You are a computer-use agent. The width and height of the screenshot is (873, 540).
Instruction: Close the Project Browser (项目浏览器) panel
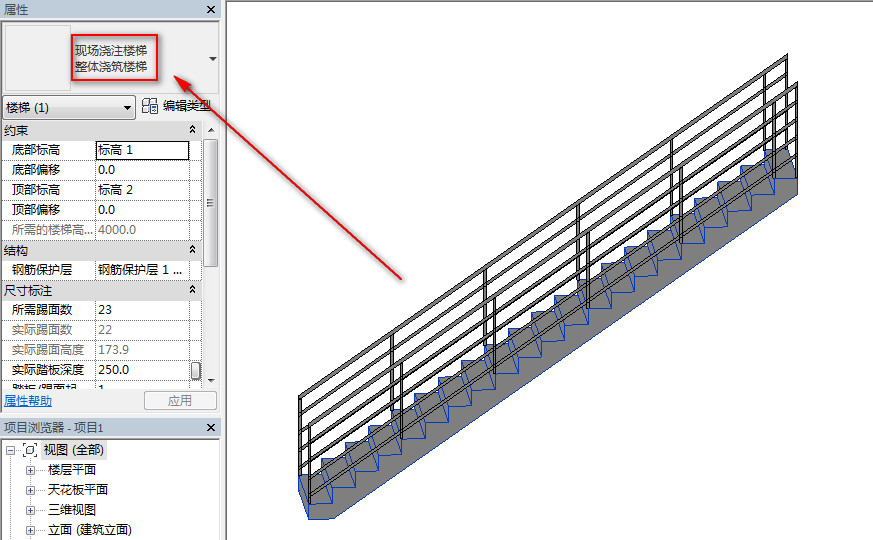tap(210, 428)
